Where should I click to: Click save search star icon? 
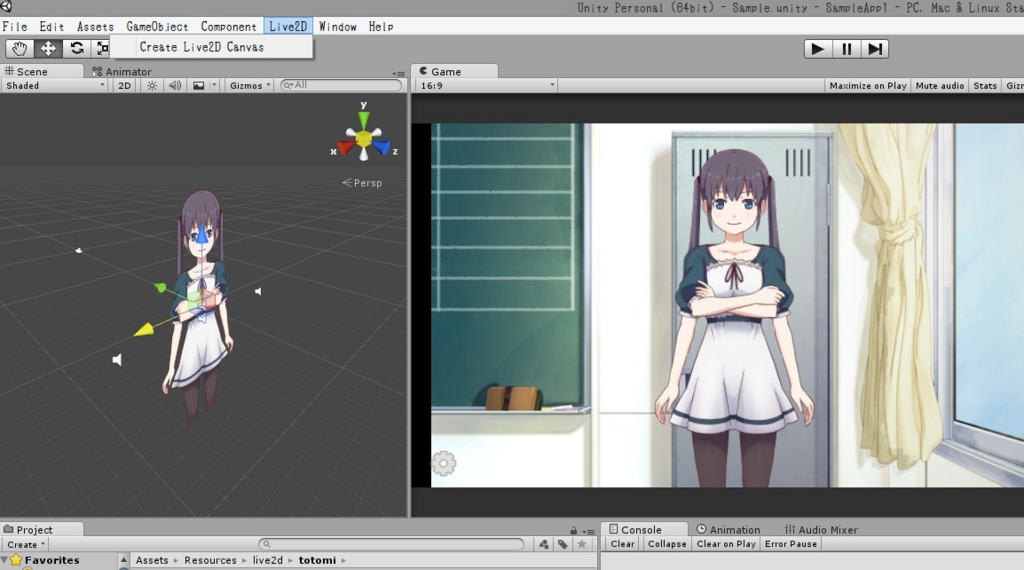click(581, 545)
